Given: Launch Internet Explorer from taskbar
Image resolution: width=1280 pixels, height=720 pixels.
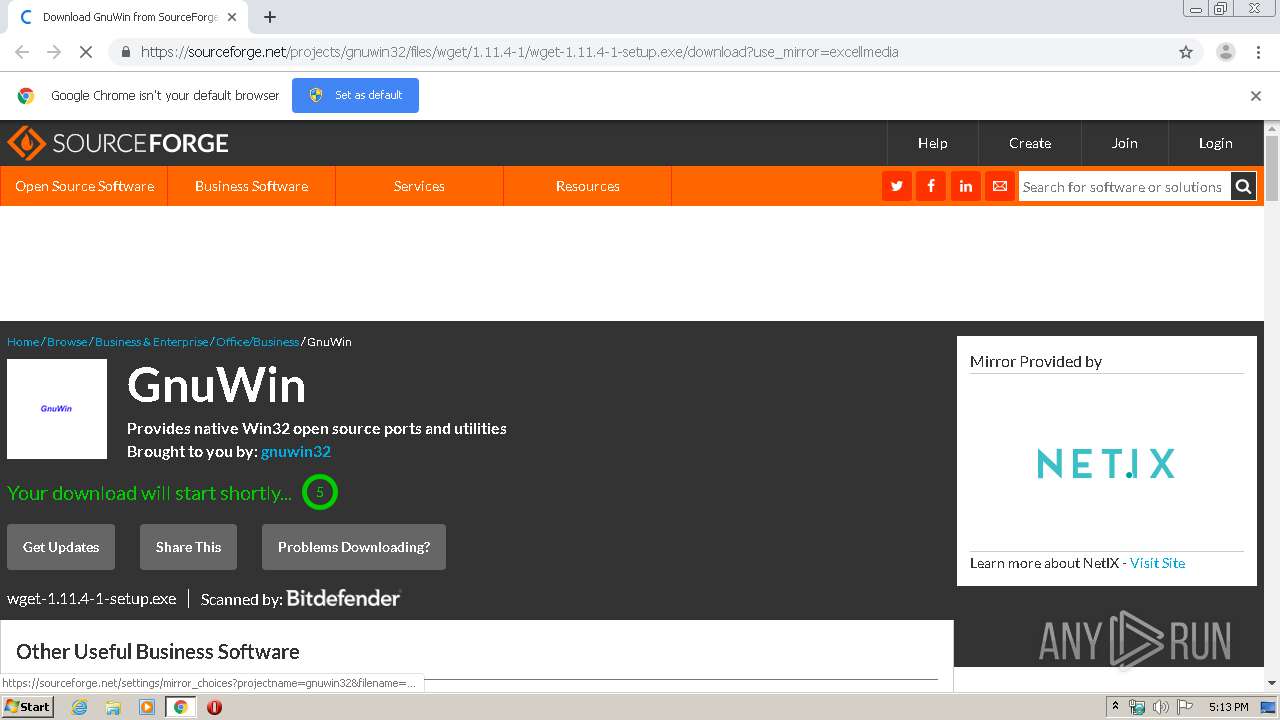Looking at the screenshot, I should click(x=79, y=707).
